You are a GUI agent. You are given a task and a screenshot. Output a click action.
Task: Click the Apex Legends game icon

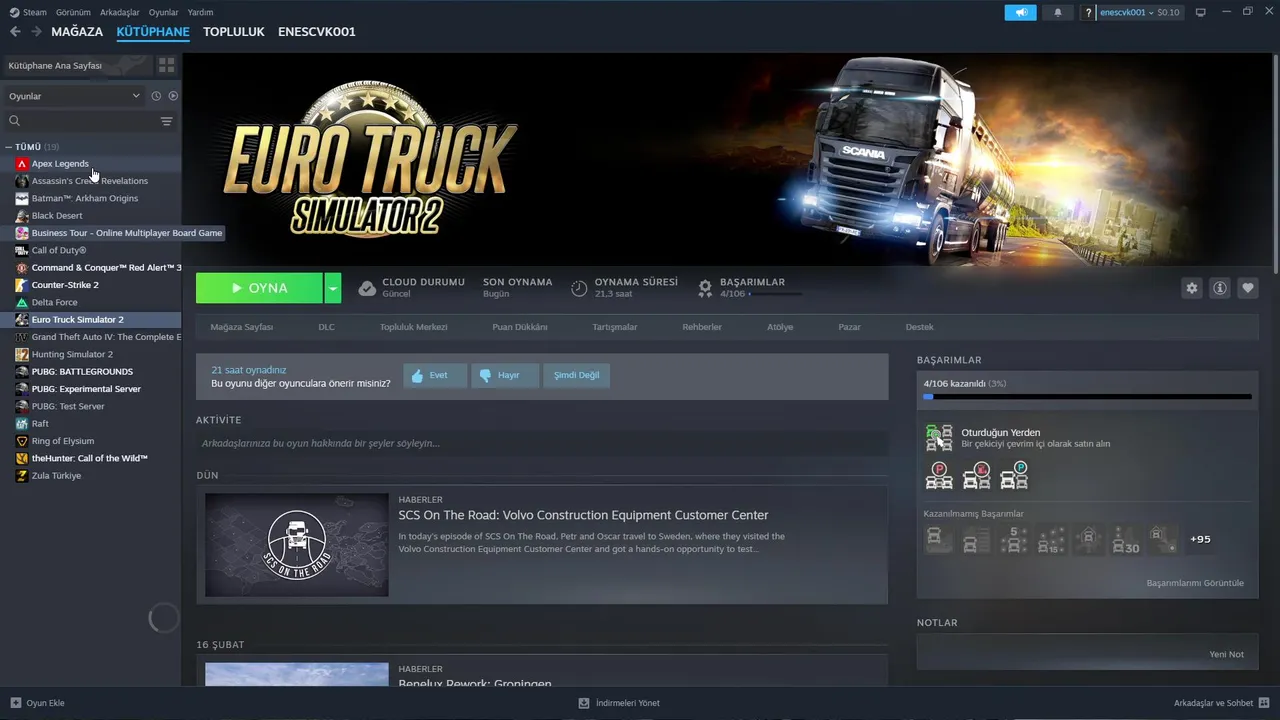(x=22, y=164)
